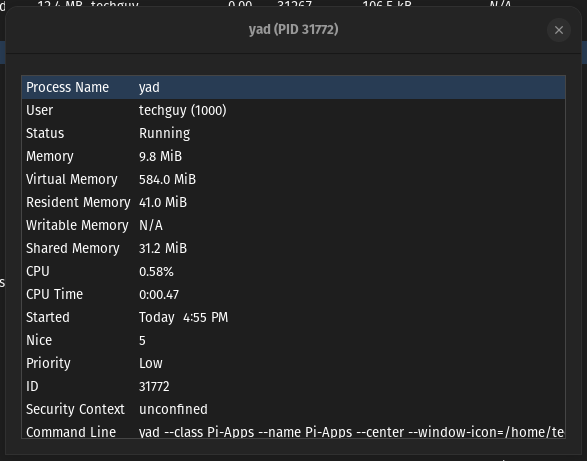Select the Virtual Memory 584.0 MiB row
Viewport: 587px width, 461px height.
tap(294, 179)
